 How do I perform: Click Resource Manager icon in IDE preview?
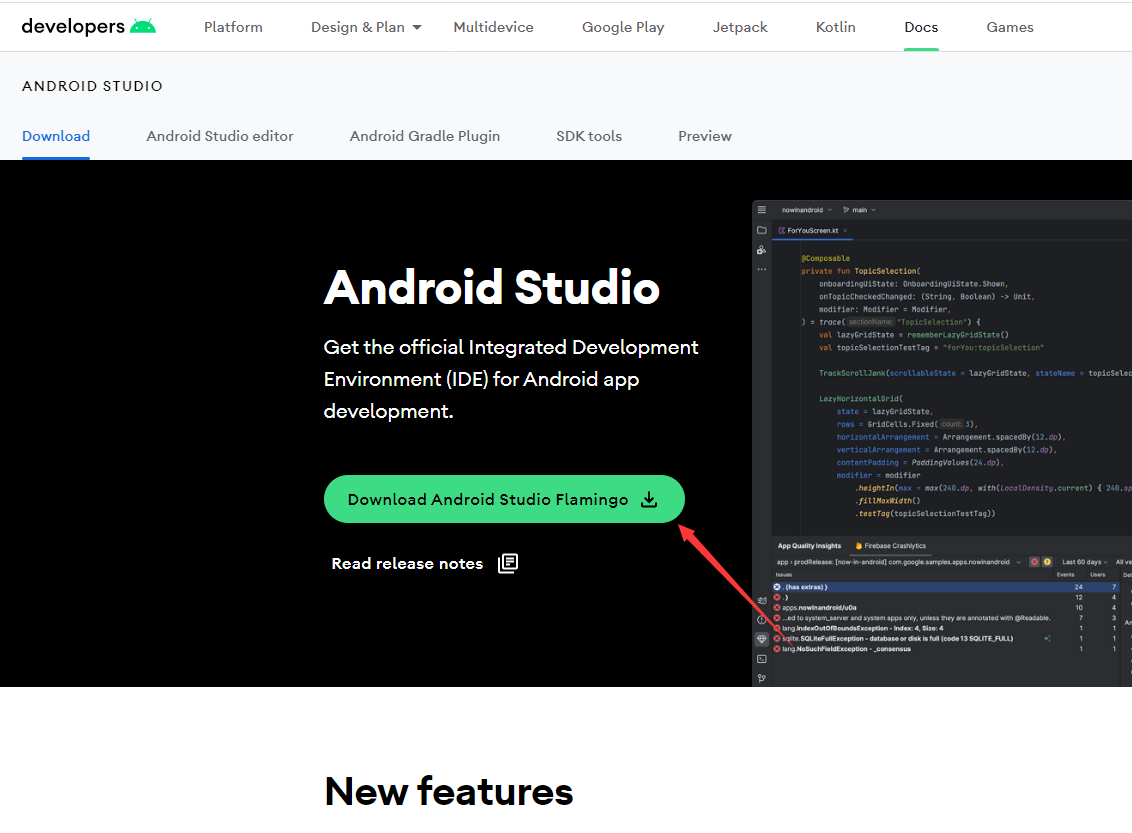762,250
